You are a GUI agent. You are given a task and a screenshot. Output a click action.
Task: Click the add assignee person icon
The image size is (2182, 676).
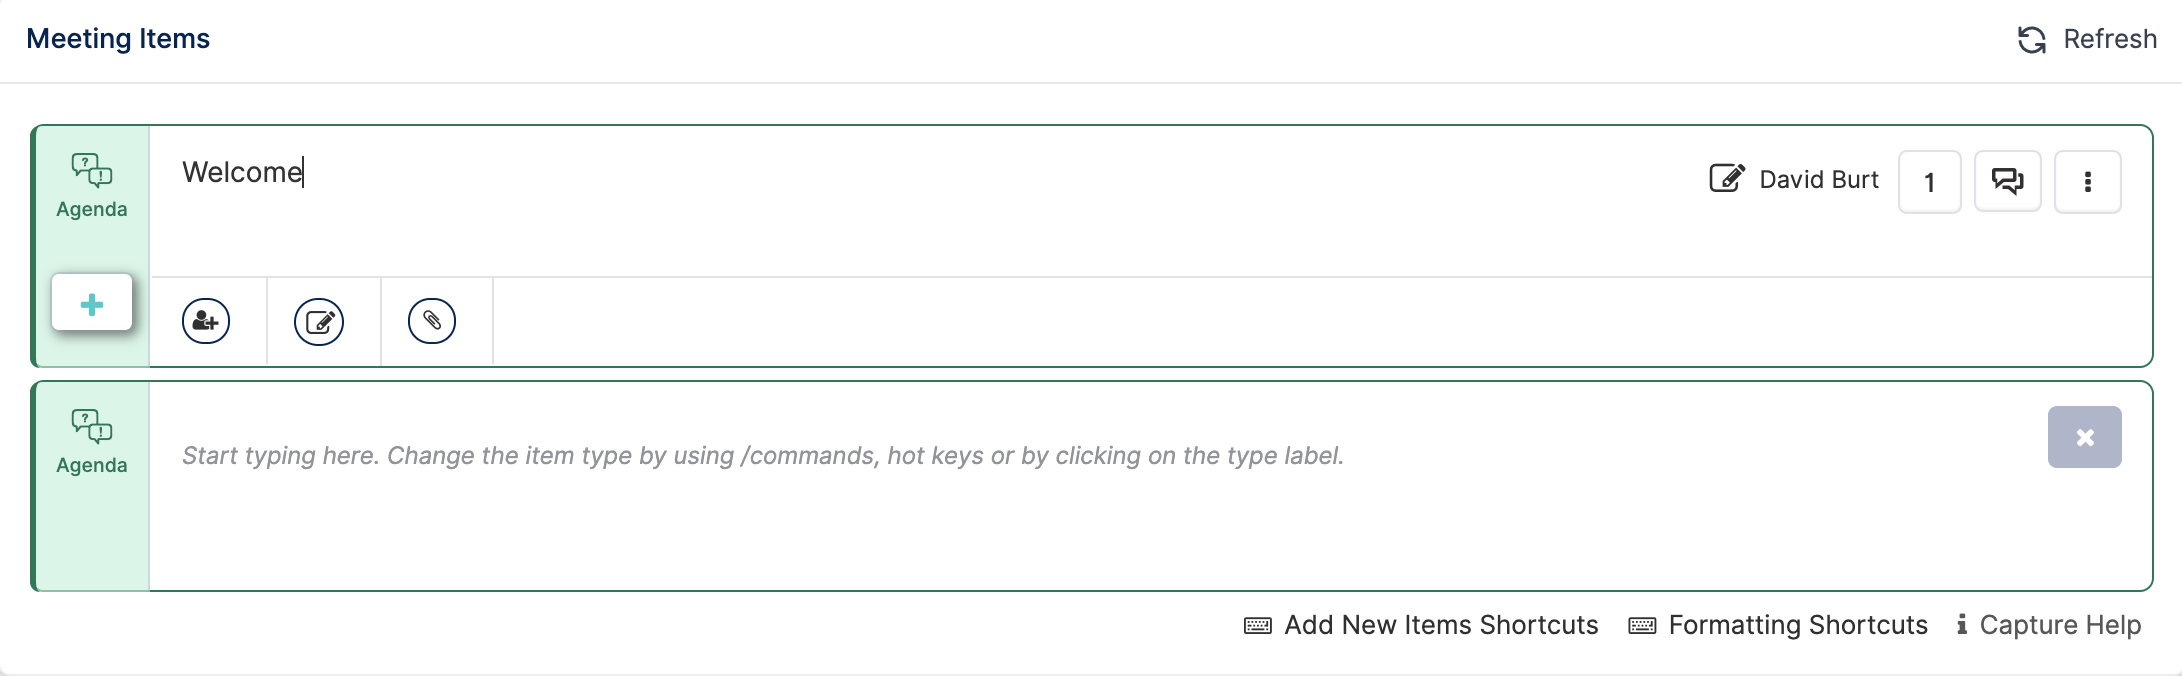[206, 321]
